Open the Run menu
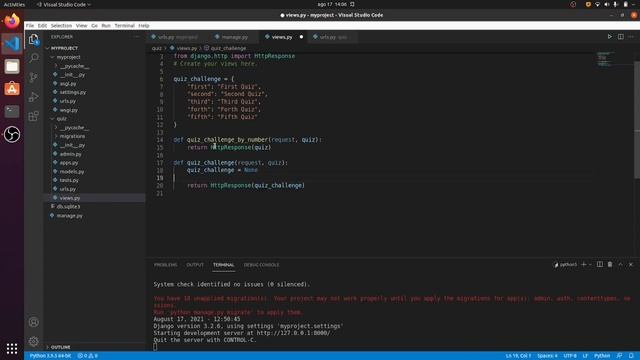This screenshot has width=640, height=360. click(106, 25)
